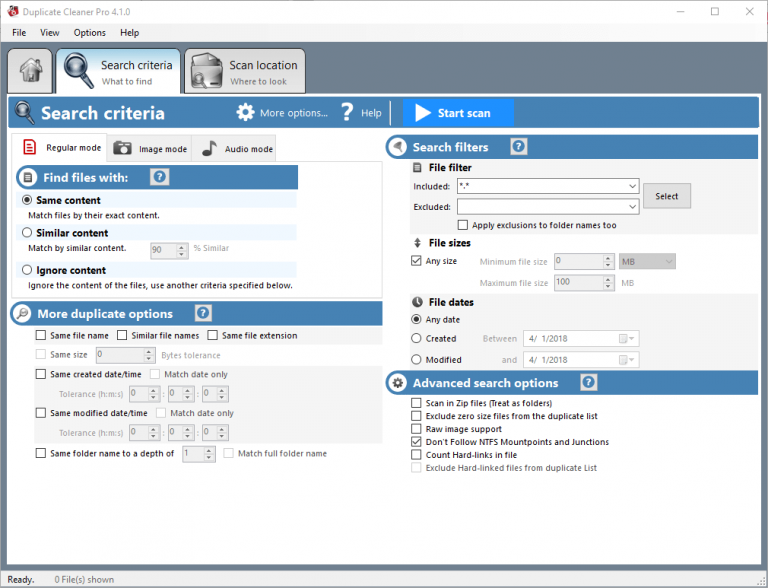Enable Same modified date/time checkbox
Image resolution: width=768 pixels, height=588 pixels.
(41, 413)
